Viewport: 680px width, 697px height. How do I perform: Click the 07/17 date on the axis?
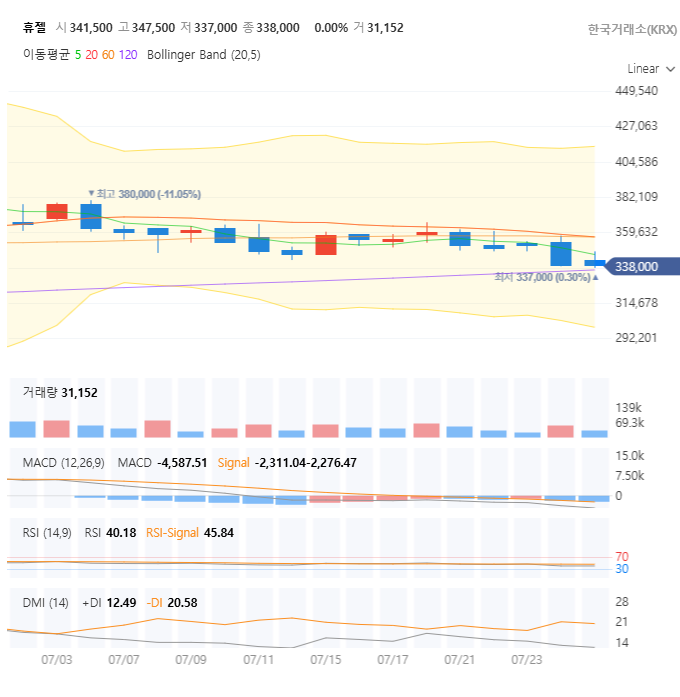(x=393, y=660)
